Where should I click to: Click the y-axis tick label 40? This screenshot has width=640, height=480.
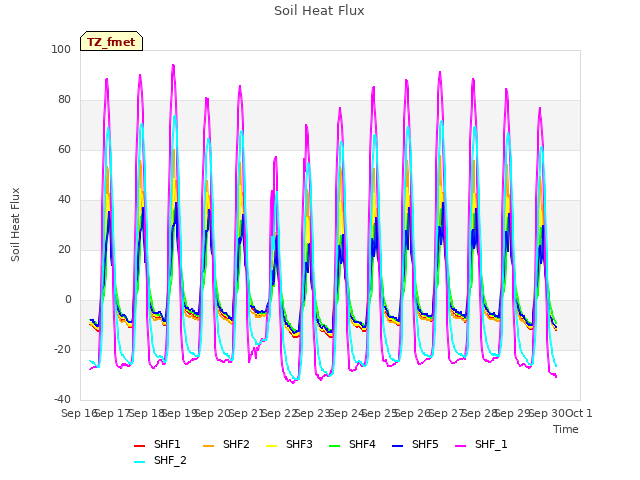(64, 200)
